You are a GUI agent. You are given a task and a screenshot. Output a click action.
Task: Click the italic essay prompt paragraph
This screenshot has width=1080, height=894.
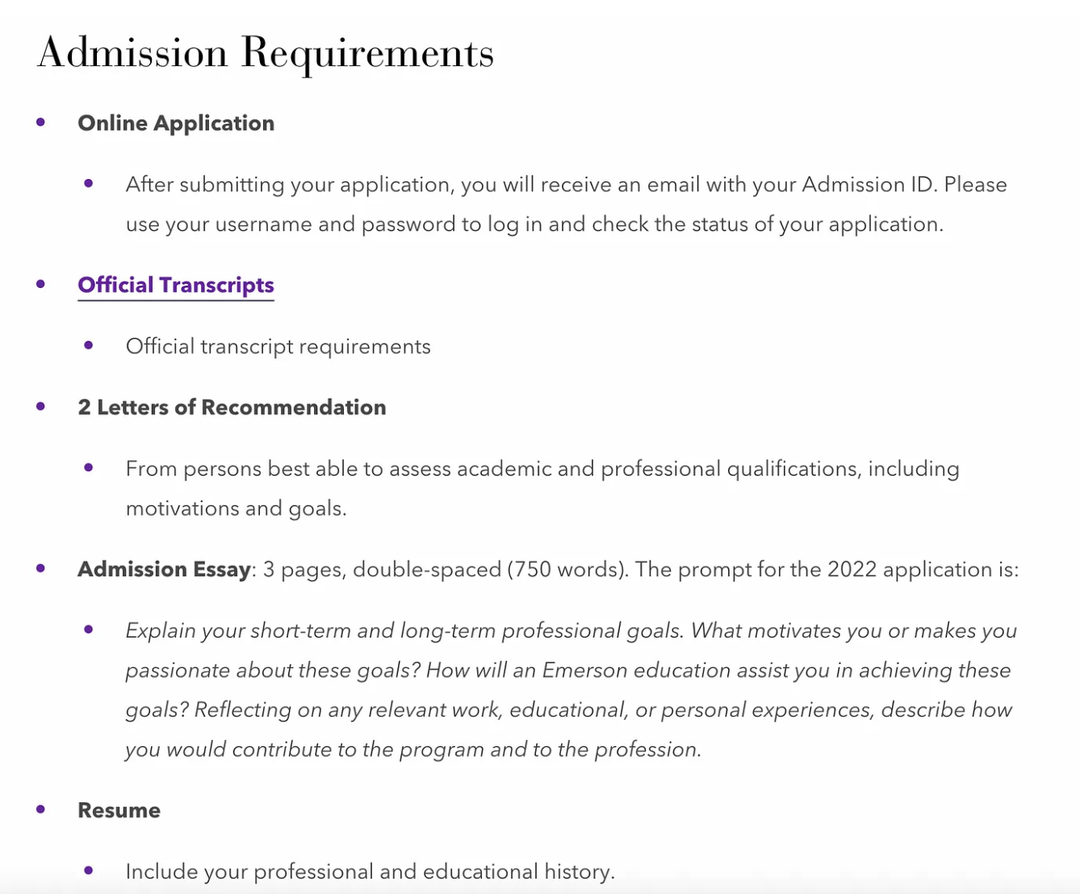571,690
